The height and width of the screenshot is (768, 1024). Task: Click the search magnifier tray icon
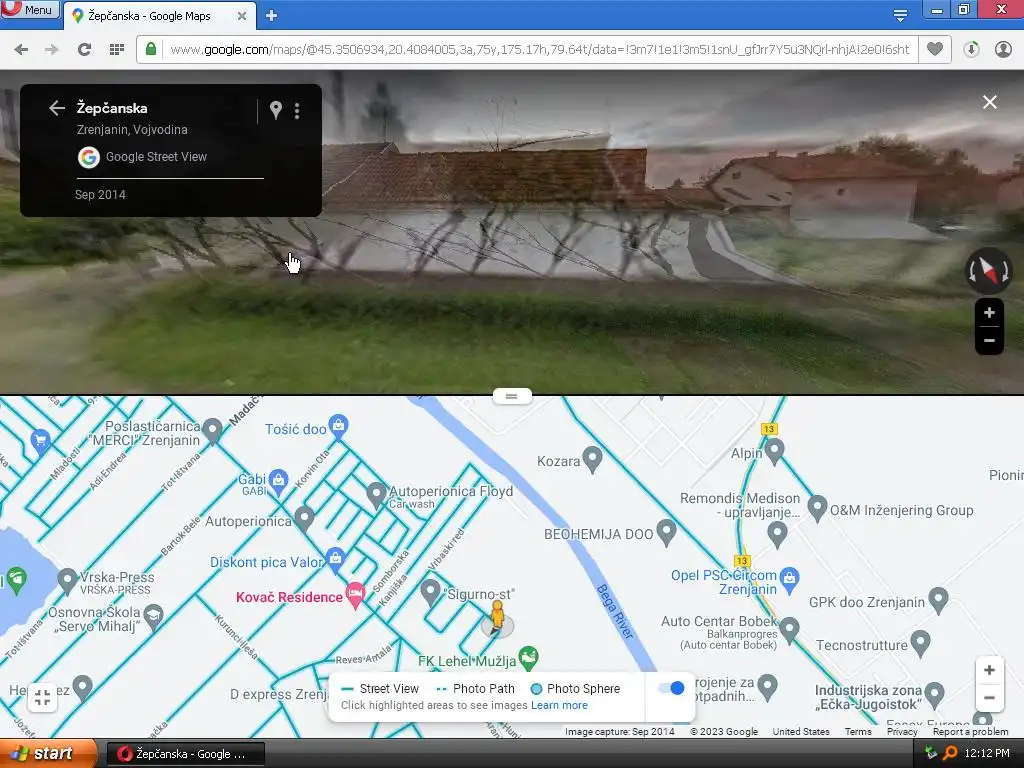(950, 754)
